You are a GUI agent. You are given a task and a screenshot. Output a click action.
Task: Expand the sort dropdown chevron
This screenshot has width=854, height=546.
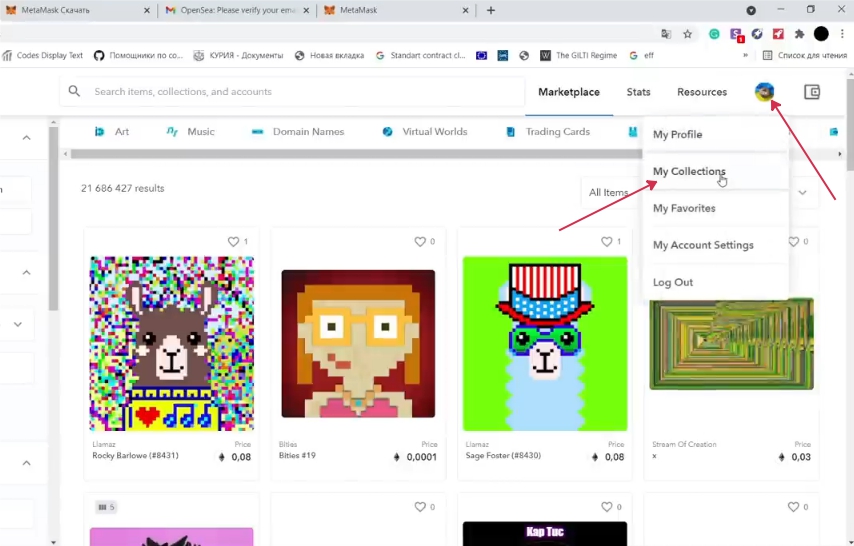[x=802, y=193]
